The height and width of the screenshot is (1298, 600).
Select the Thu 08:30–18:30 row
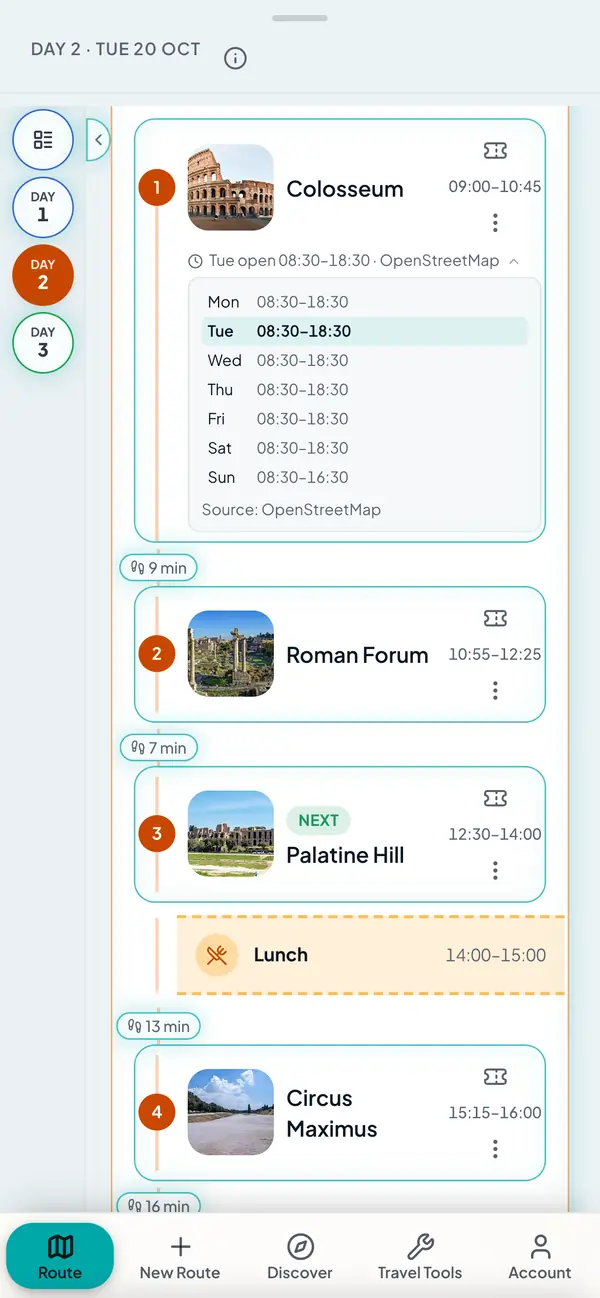(365, 389)
